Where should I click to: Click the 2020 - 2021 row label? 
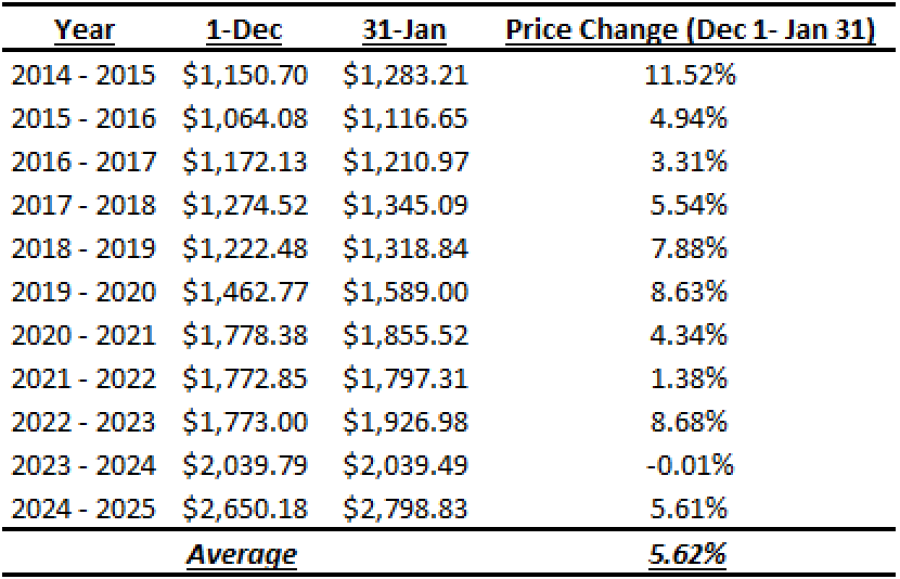tap(84, 335)
